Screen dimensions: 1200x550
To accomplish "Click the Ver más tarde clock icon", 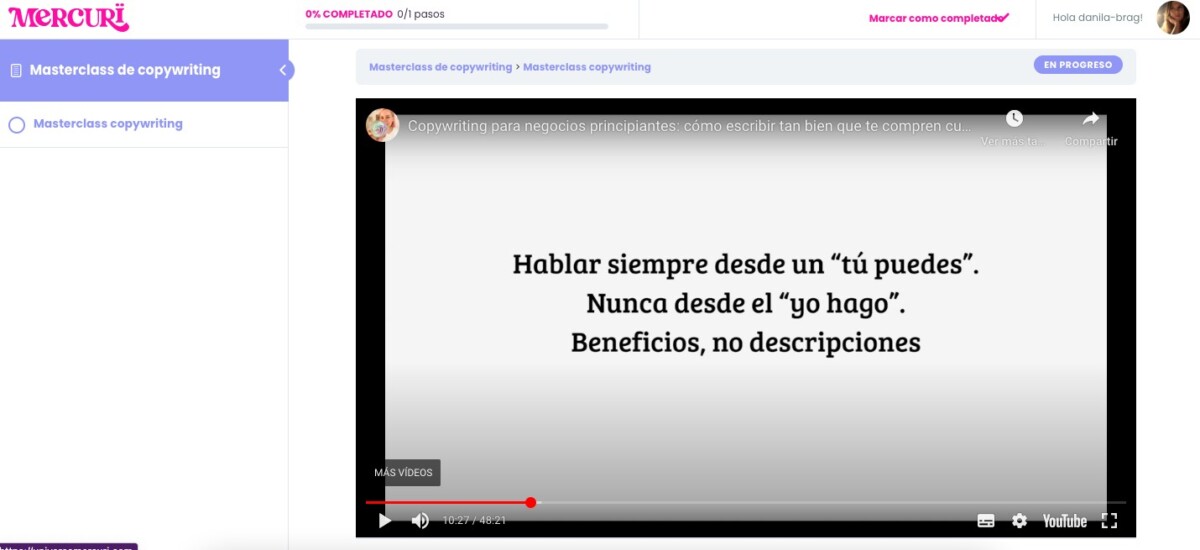I will pyautogui.click(x=1014, y=119).
